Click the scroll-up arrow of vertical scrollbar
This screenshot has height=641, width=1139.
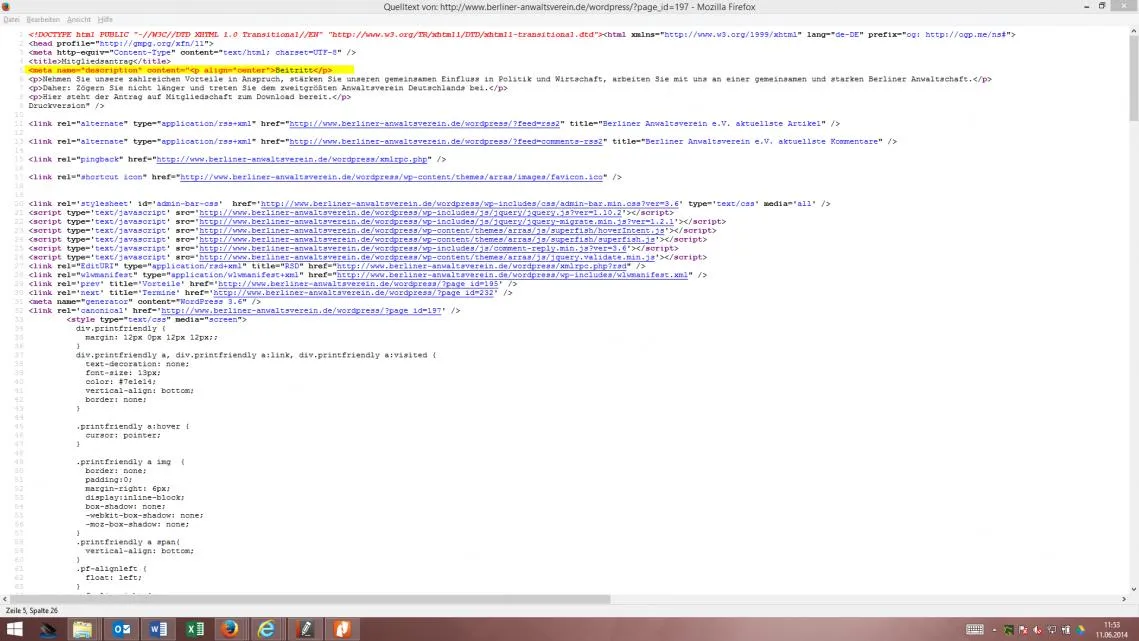(x=1133, y=31)
